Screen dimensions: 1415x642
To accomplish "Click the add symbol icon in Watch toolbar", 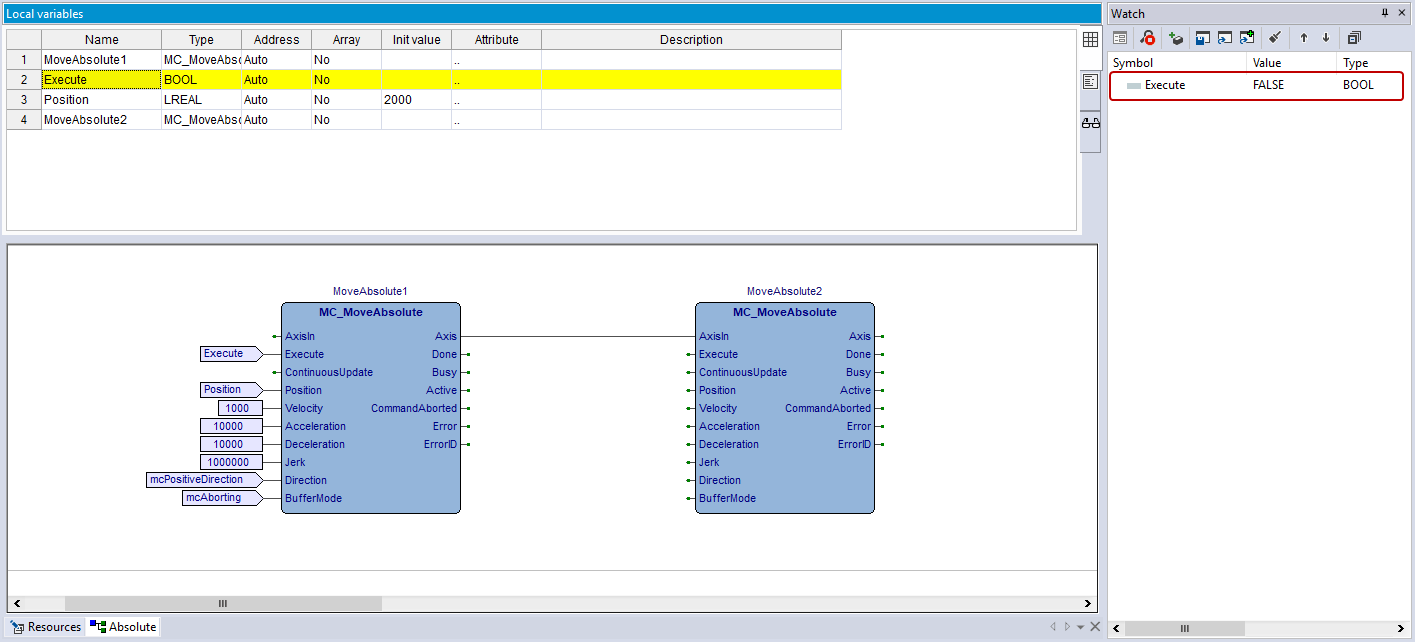I will click(1176, 38).
